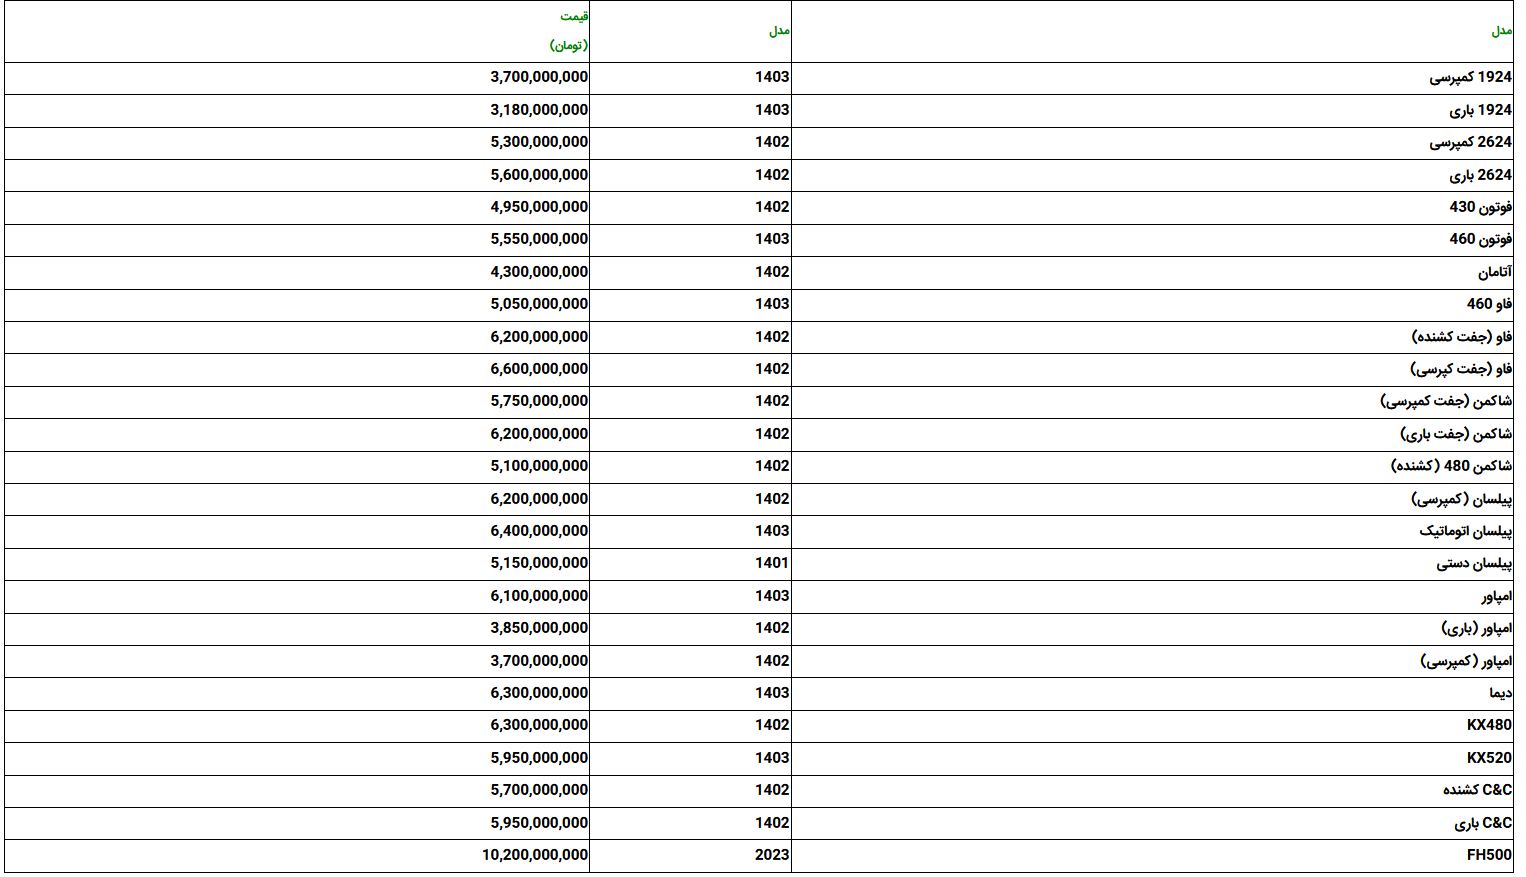Viewport: 1526px width, 877px height.
Task: Select the price 5,100,000,000
Action: (539, 466)
